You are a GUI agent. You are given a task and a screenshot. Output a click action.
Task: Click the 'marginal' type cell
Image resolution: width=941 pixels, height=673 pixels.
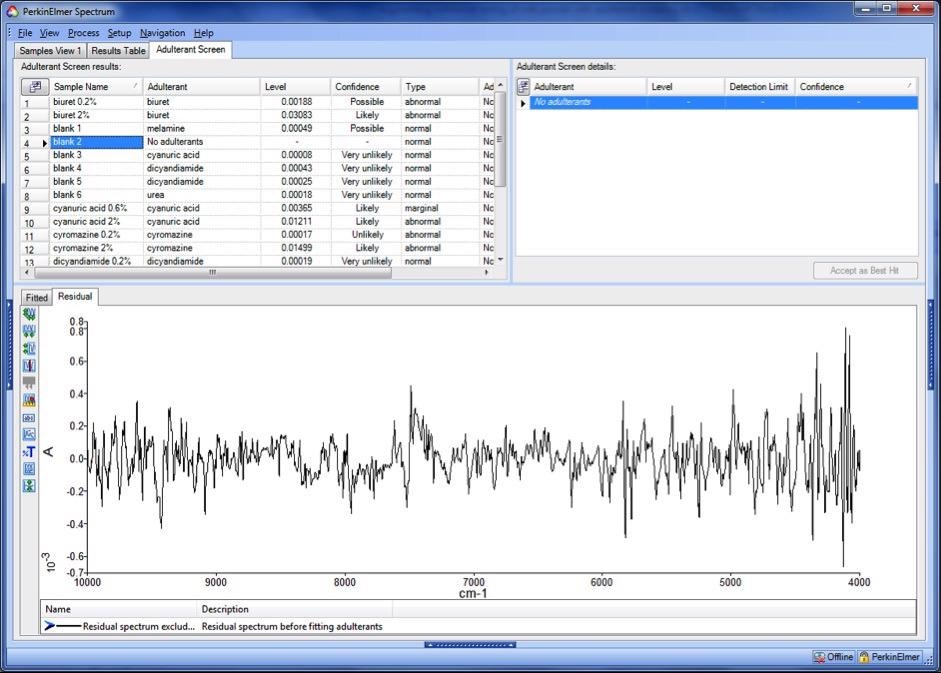point(439,208)
